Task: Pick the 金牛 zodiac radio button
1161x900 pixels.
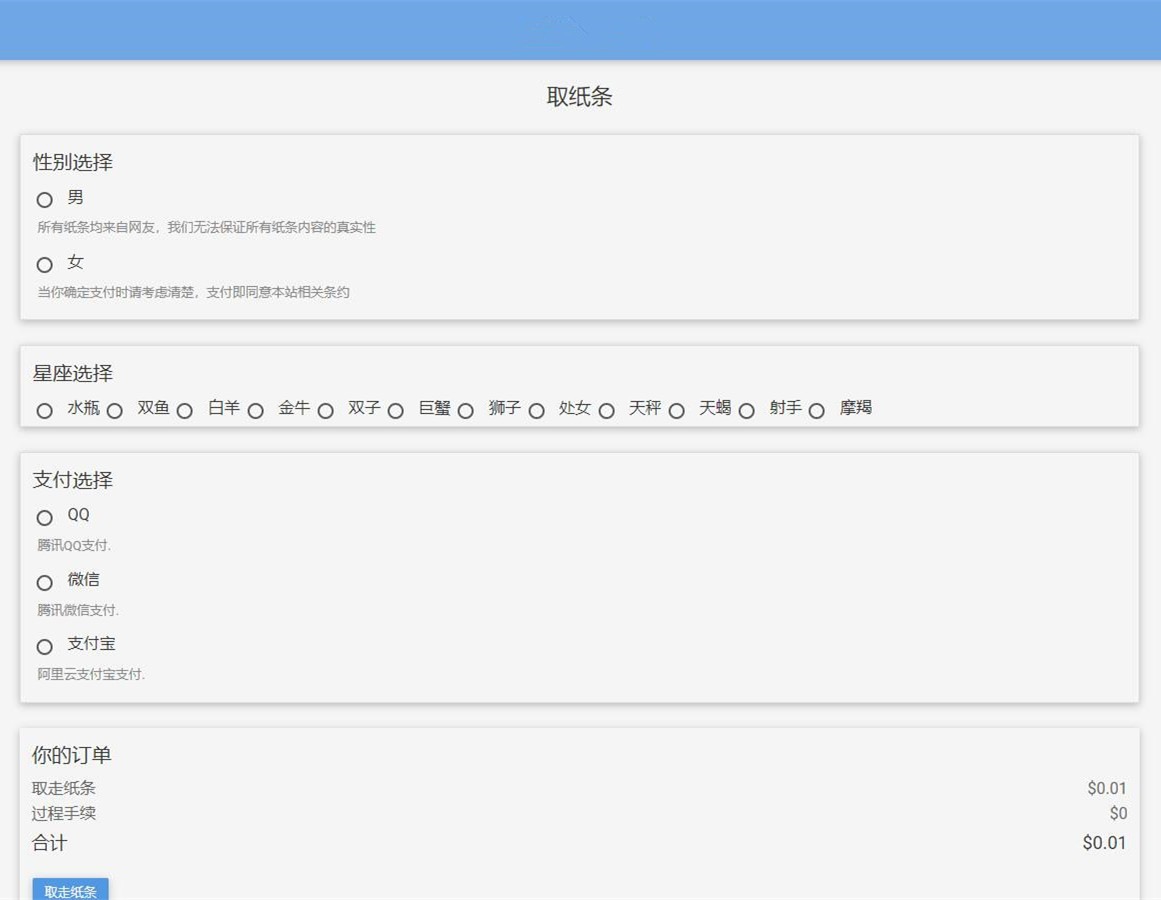Action: pos(255,411)
